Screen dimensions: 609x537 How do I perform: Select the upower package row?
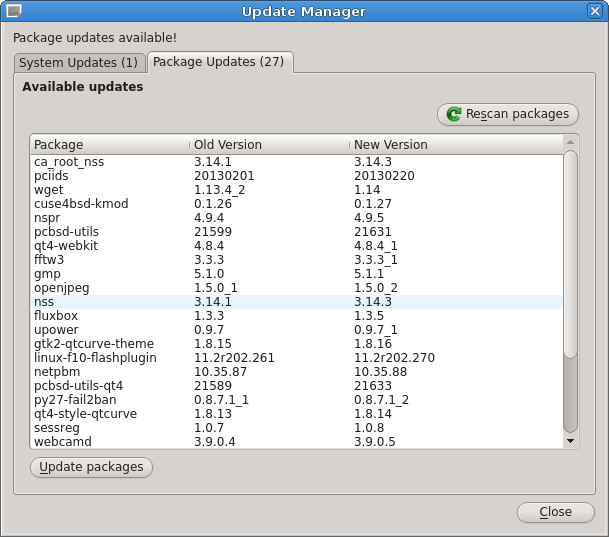tap(296, 330)
